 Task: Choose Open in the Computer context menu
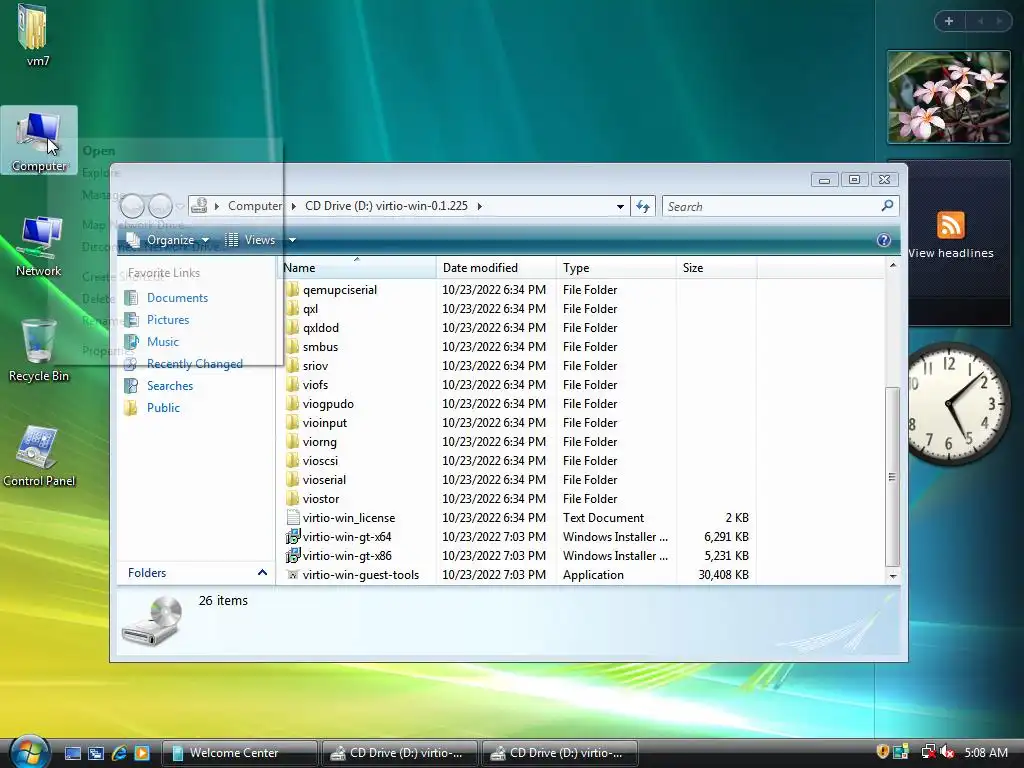tap(99, 151)
